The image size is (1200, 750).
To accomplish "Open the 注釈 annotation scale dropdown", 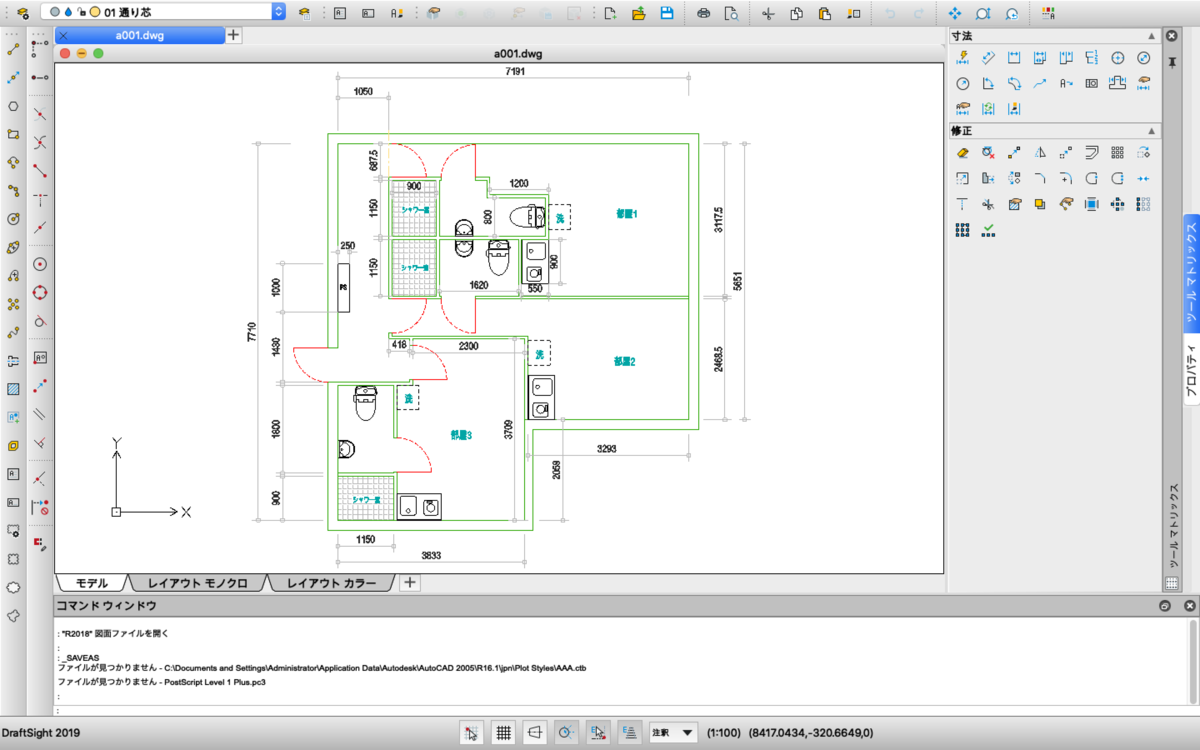I will (673, 732).
